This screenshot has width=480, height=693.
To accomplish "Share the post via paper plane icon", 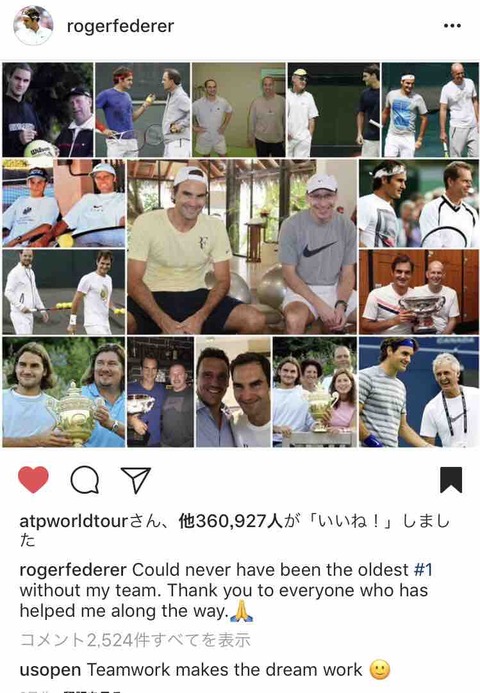I will pos(136,480).
